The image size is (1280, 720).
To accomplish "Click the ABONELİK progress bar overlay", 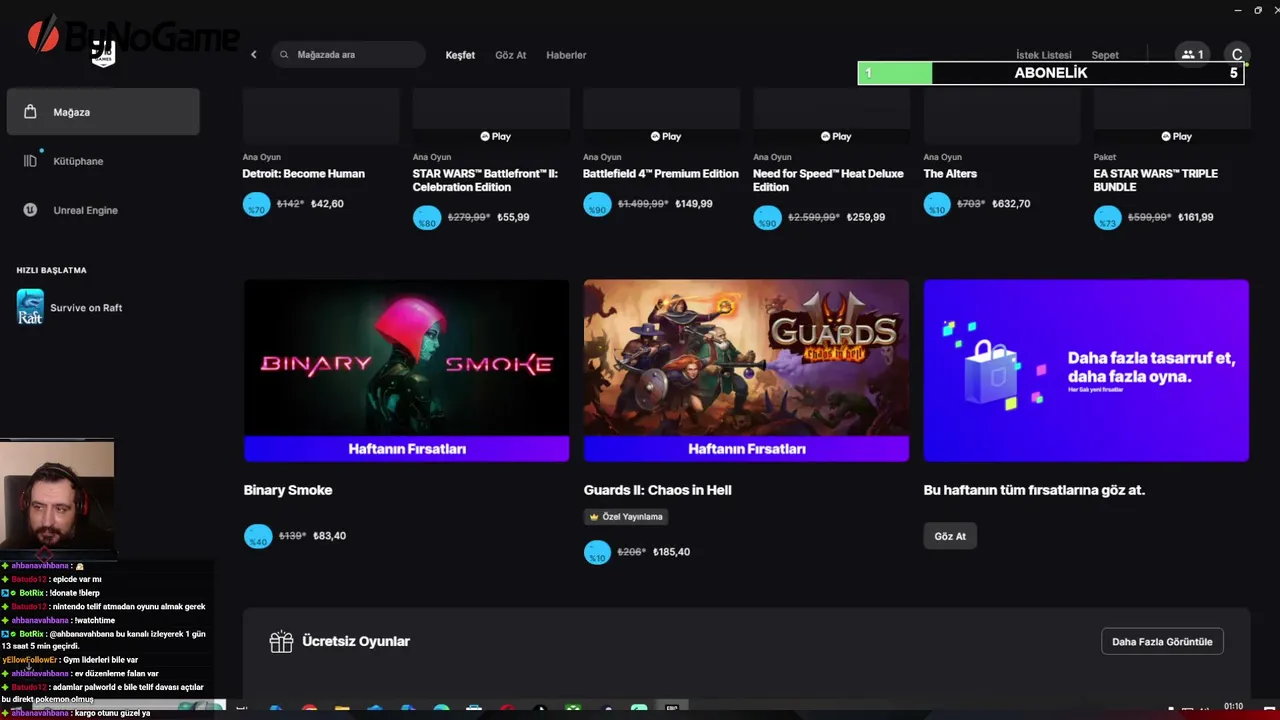I will coord(1051,73).
